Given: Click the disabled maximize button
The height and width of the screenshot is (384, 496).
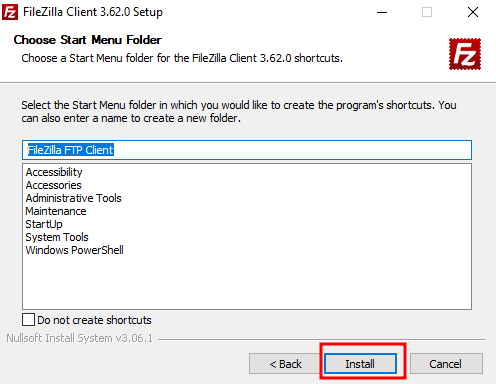Looking at the screenshot, I should [x=427, y=12].
